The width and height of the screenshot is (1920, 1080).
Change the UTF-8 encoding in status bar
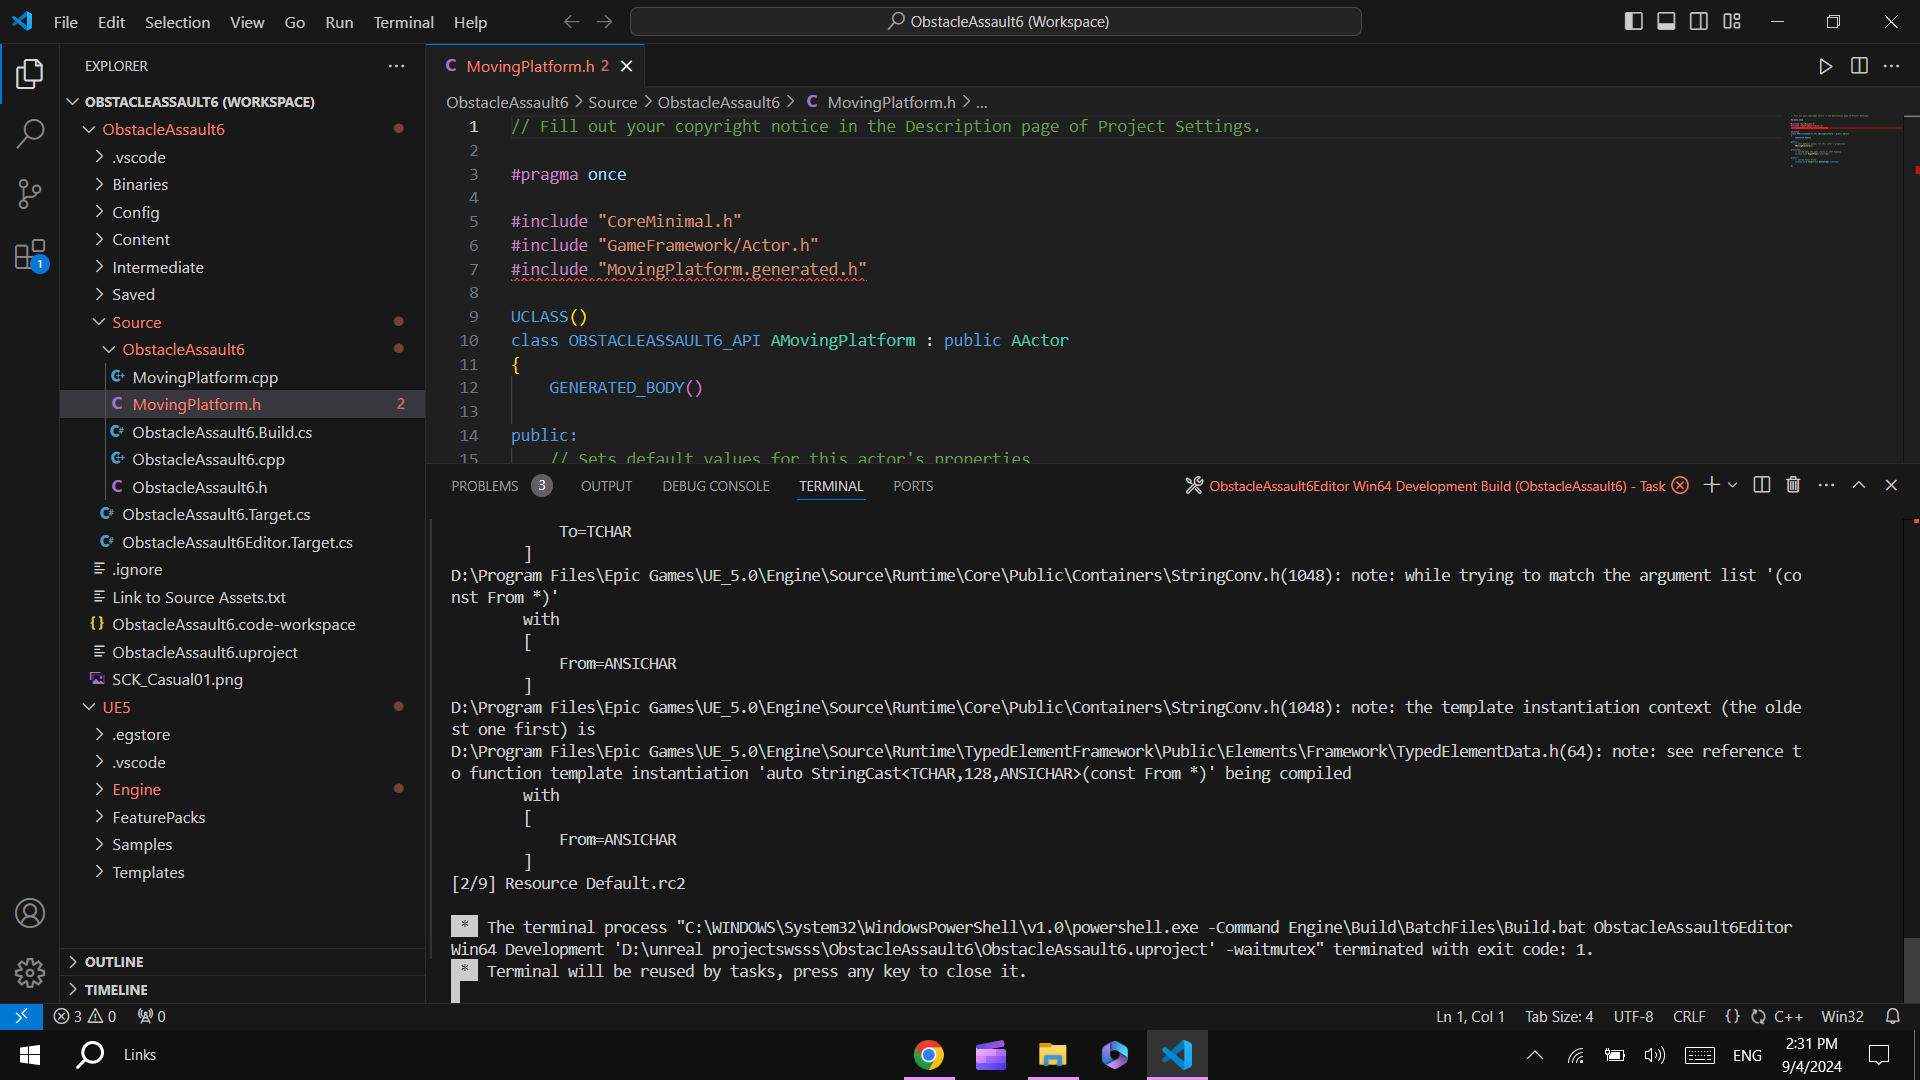pos(1633,1016)
